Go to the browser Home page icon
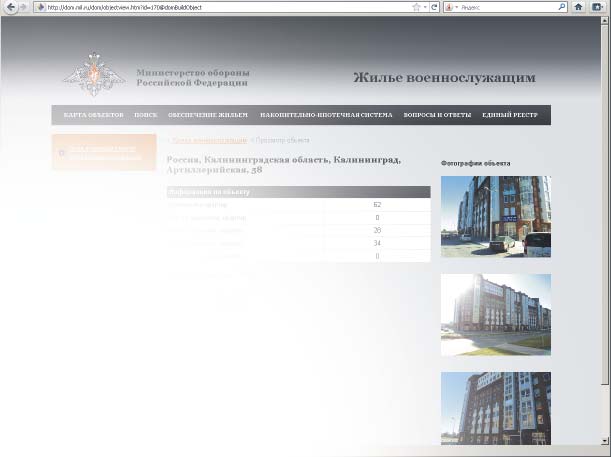611x457 pixels. [x=578, y=7]
